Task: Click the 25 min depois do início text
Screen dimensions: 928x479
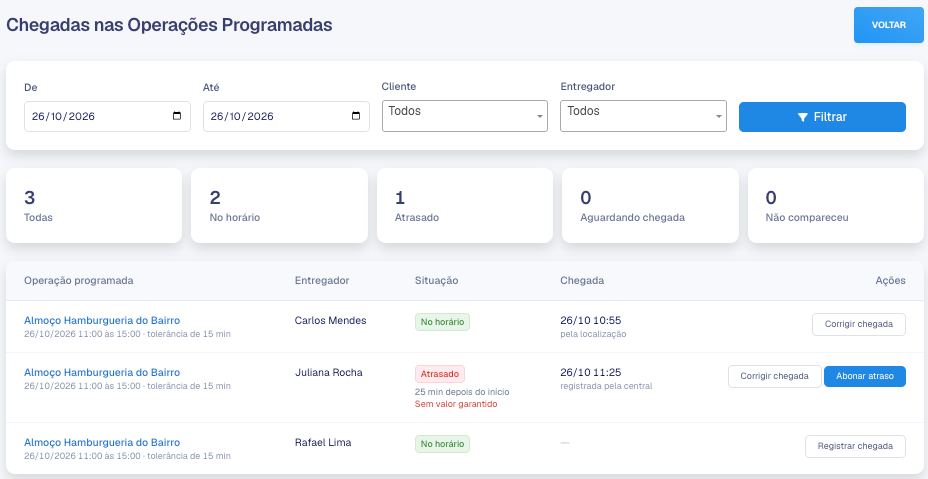Action: [462, 392]
